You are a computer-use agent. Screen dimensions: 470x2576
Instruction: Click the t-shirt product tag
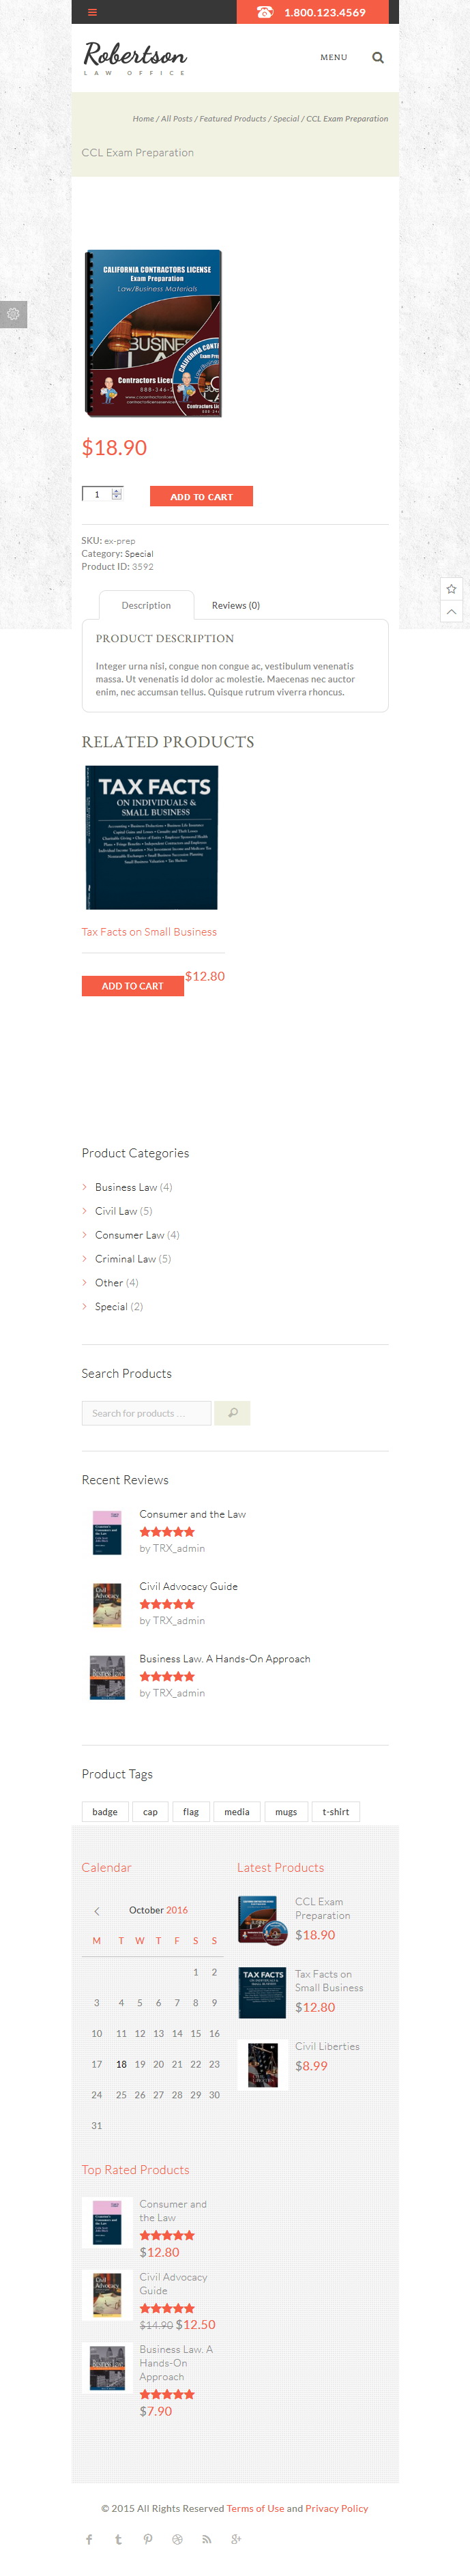(x=335, y=1812)
